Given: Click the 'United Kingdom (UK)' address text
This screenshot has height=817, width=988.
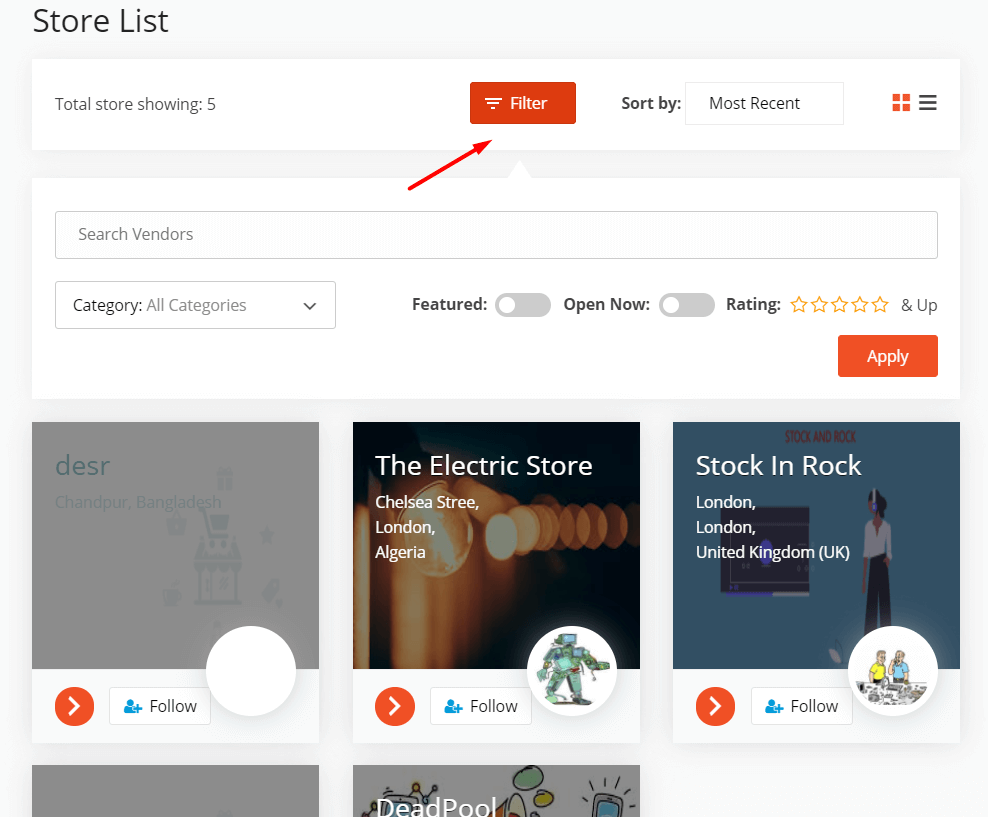Looking at the screenshot, I should click(x=773, y=552).
